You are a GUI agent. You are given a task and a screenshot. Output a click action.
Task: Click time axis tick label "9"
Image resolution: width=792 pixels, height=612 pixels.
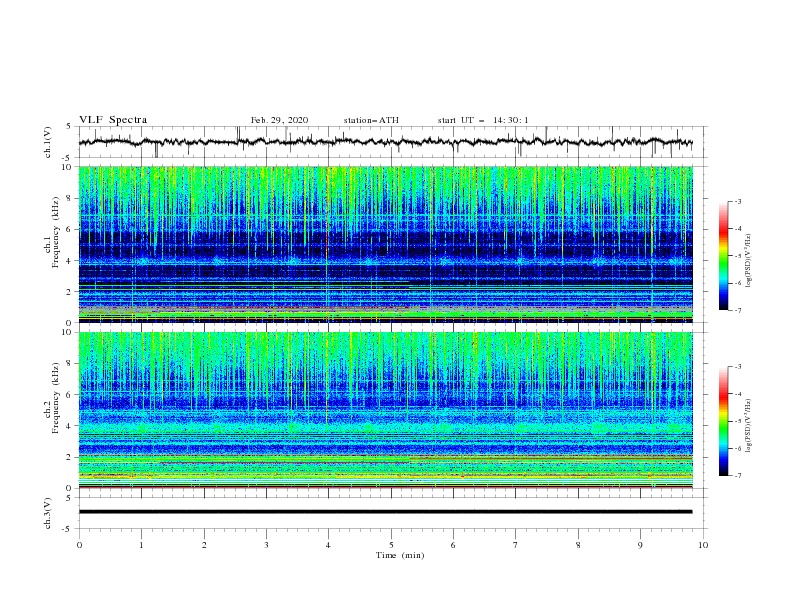[x=640, y=545]
